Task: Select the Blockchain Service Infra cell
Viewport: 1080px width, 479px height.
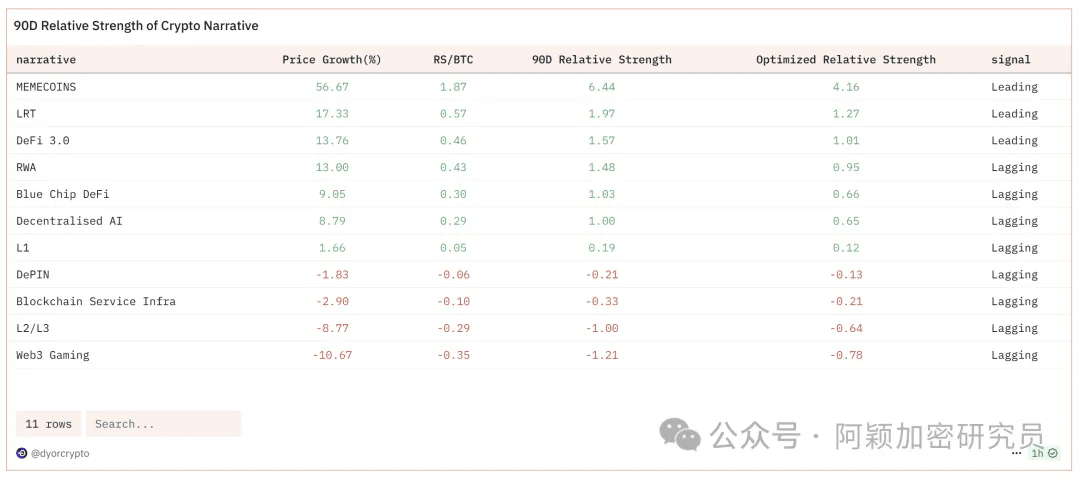Action: [x=95, y=301]
